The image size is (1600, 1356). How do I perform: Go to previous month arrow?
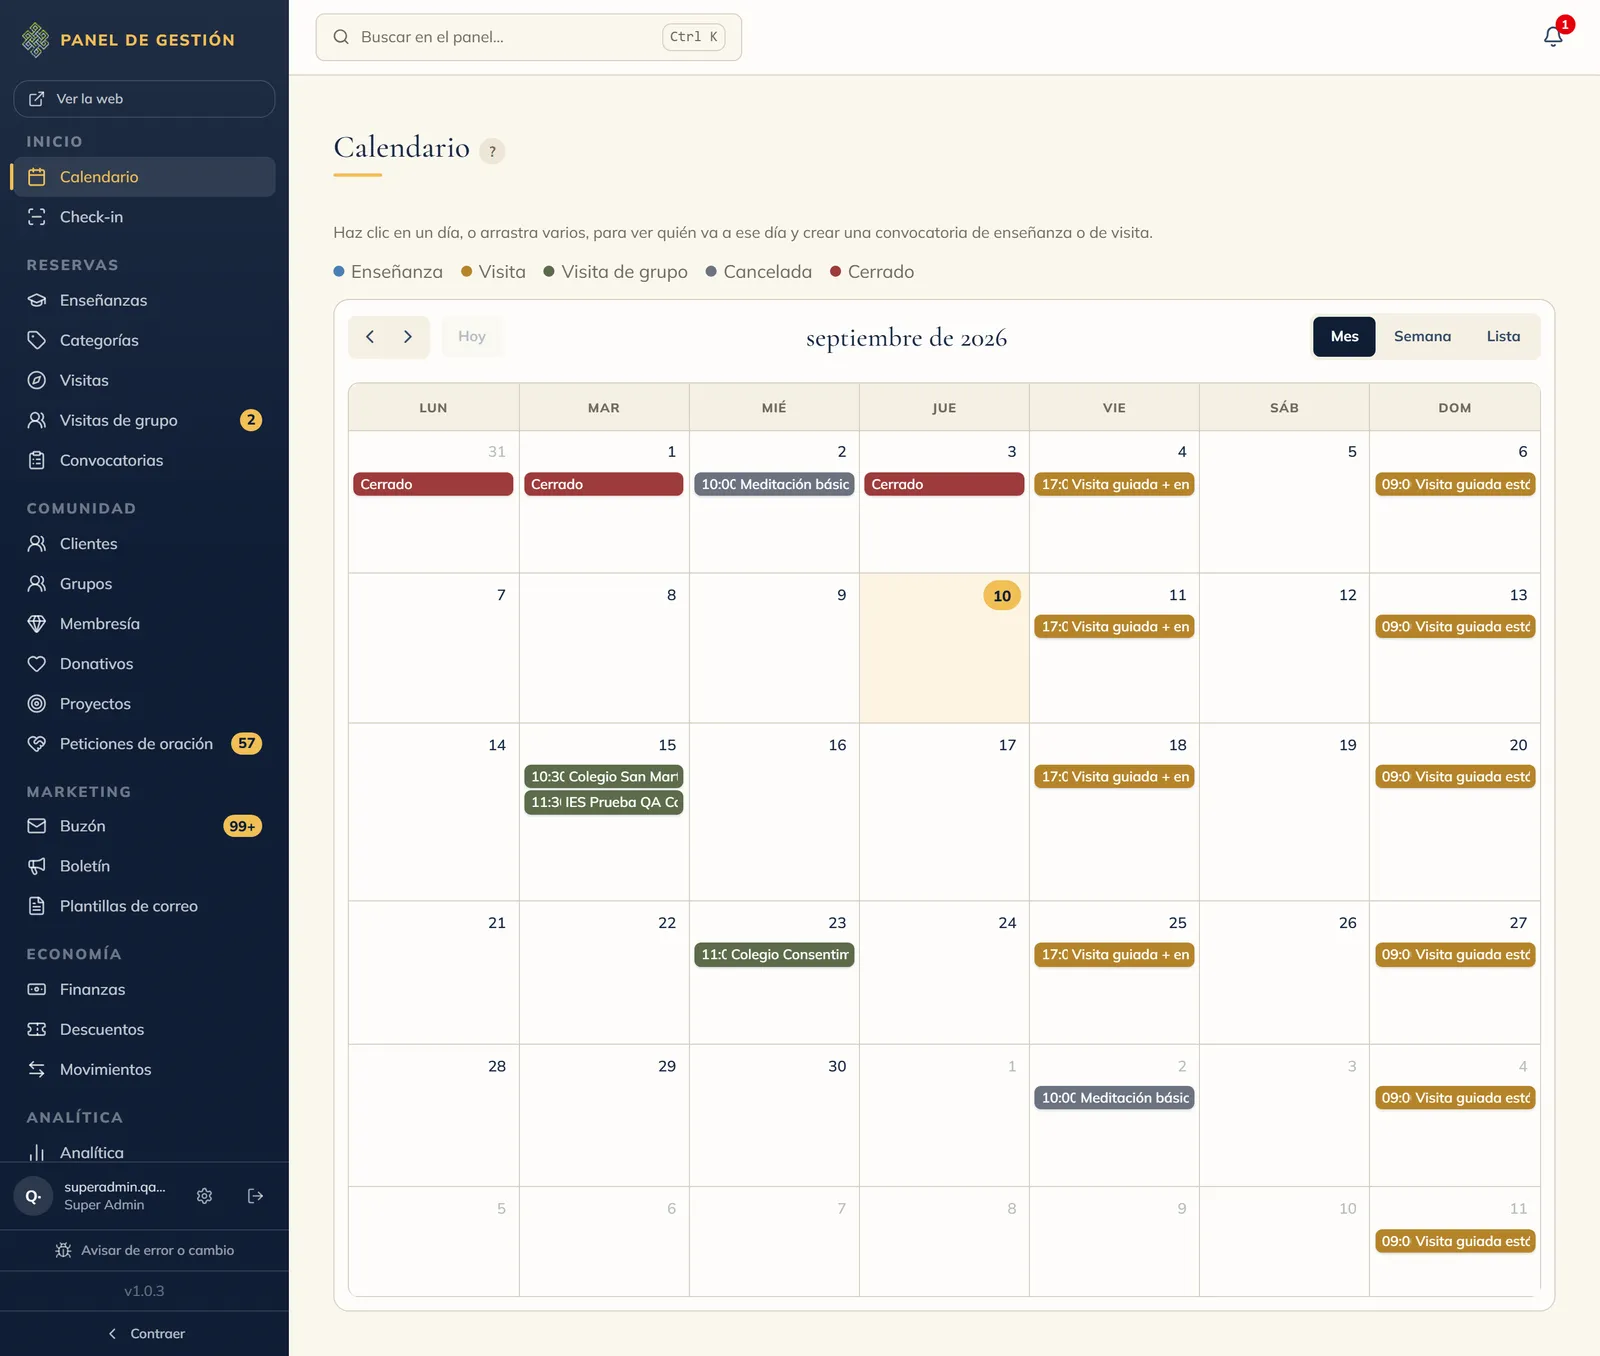(x=370, y=337)
